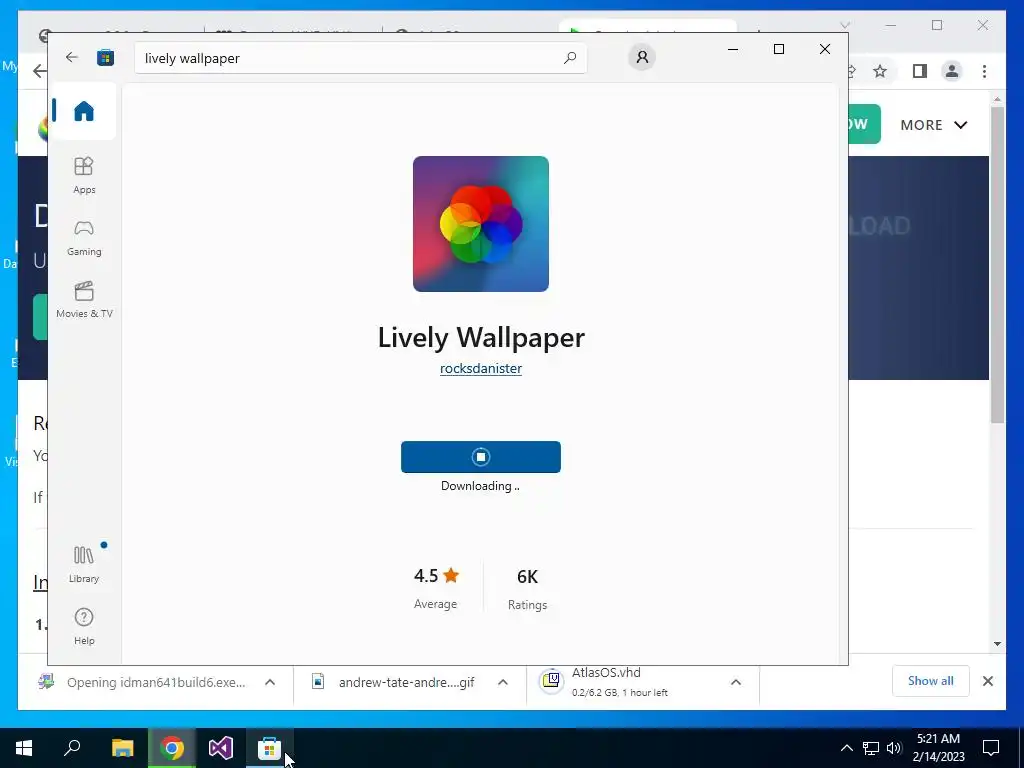This screenshot has height=768, width=1024.
Task: Open the Windows Start menu
Action: pos(24,748)
